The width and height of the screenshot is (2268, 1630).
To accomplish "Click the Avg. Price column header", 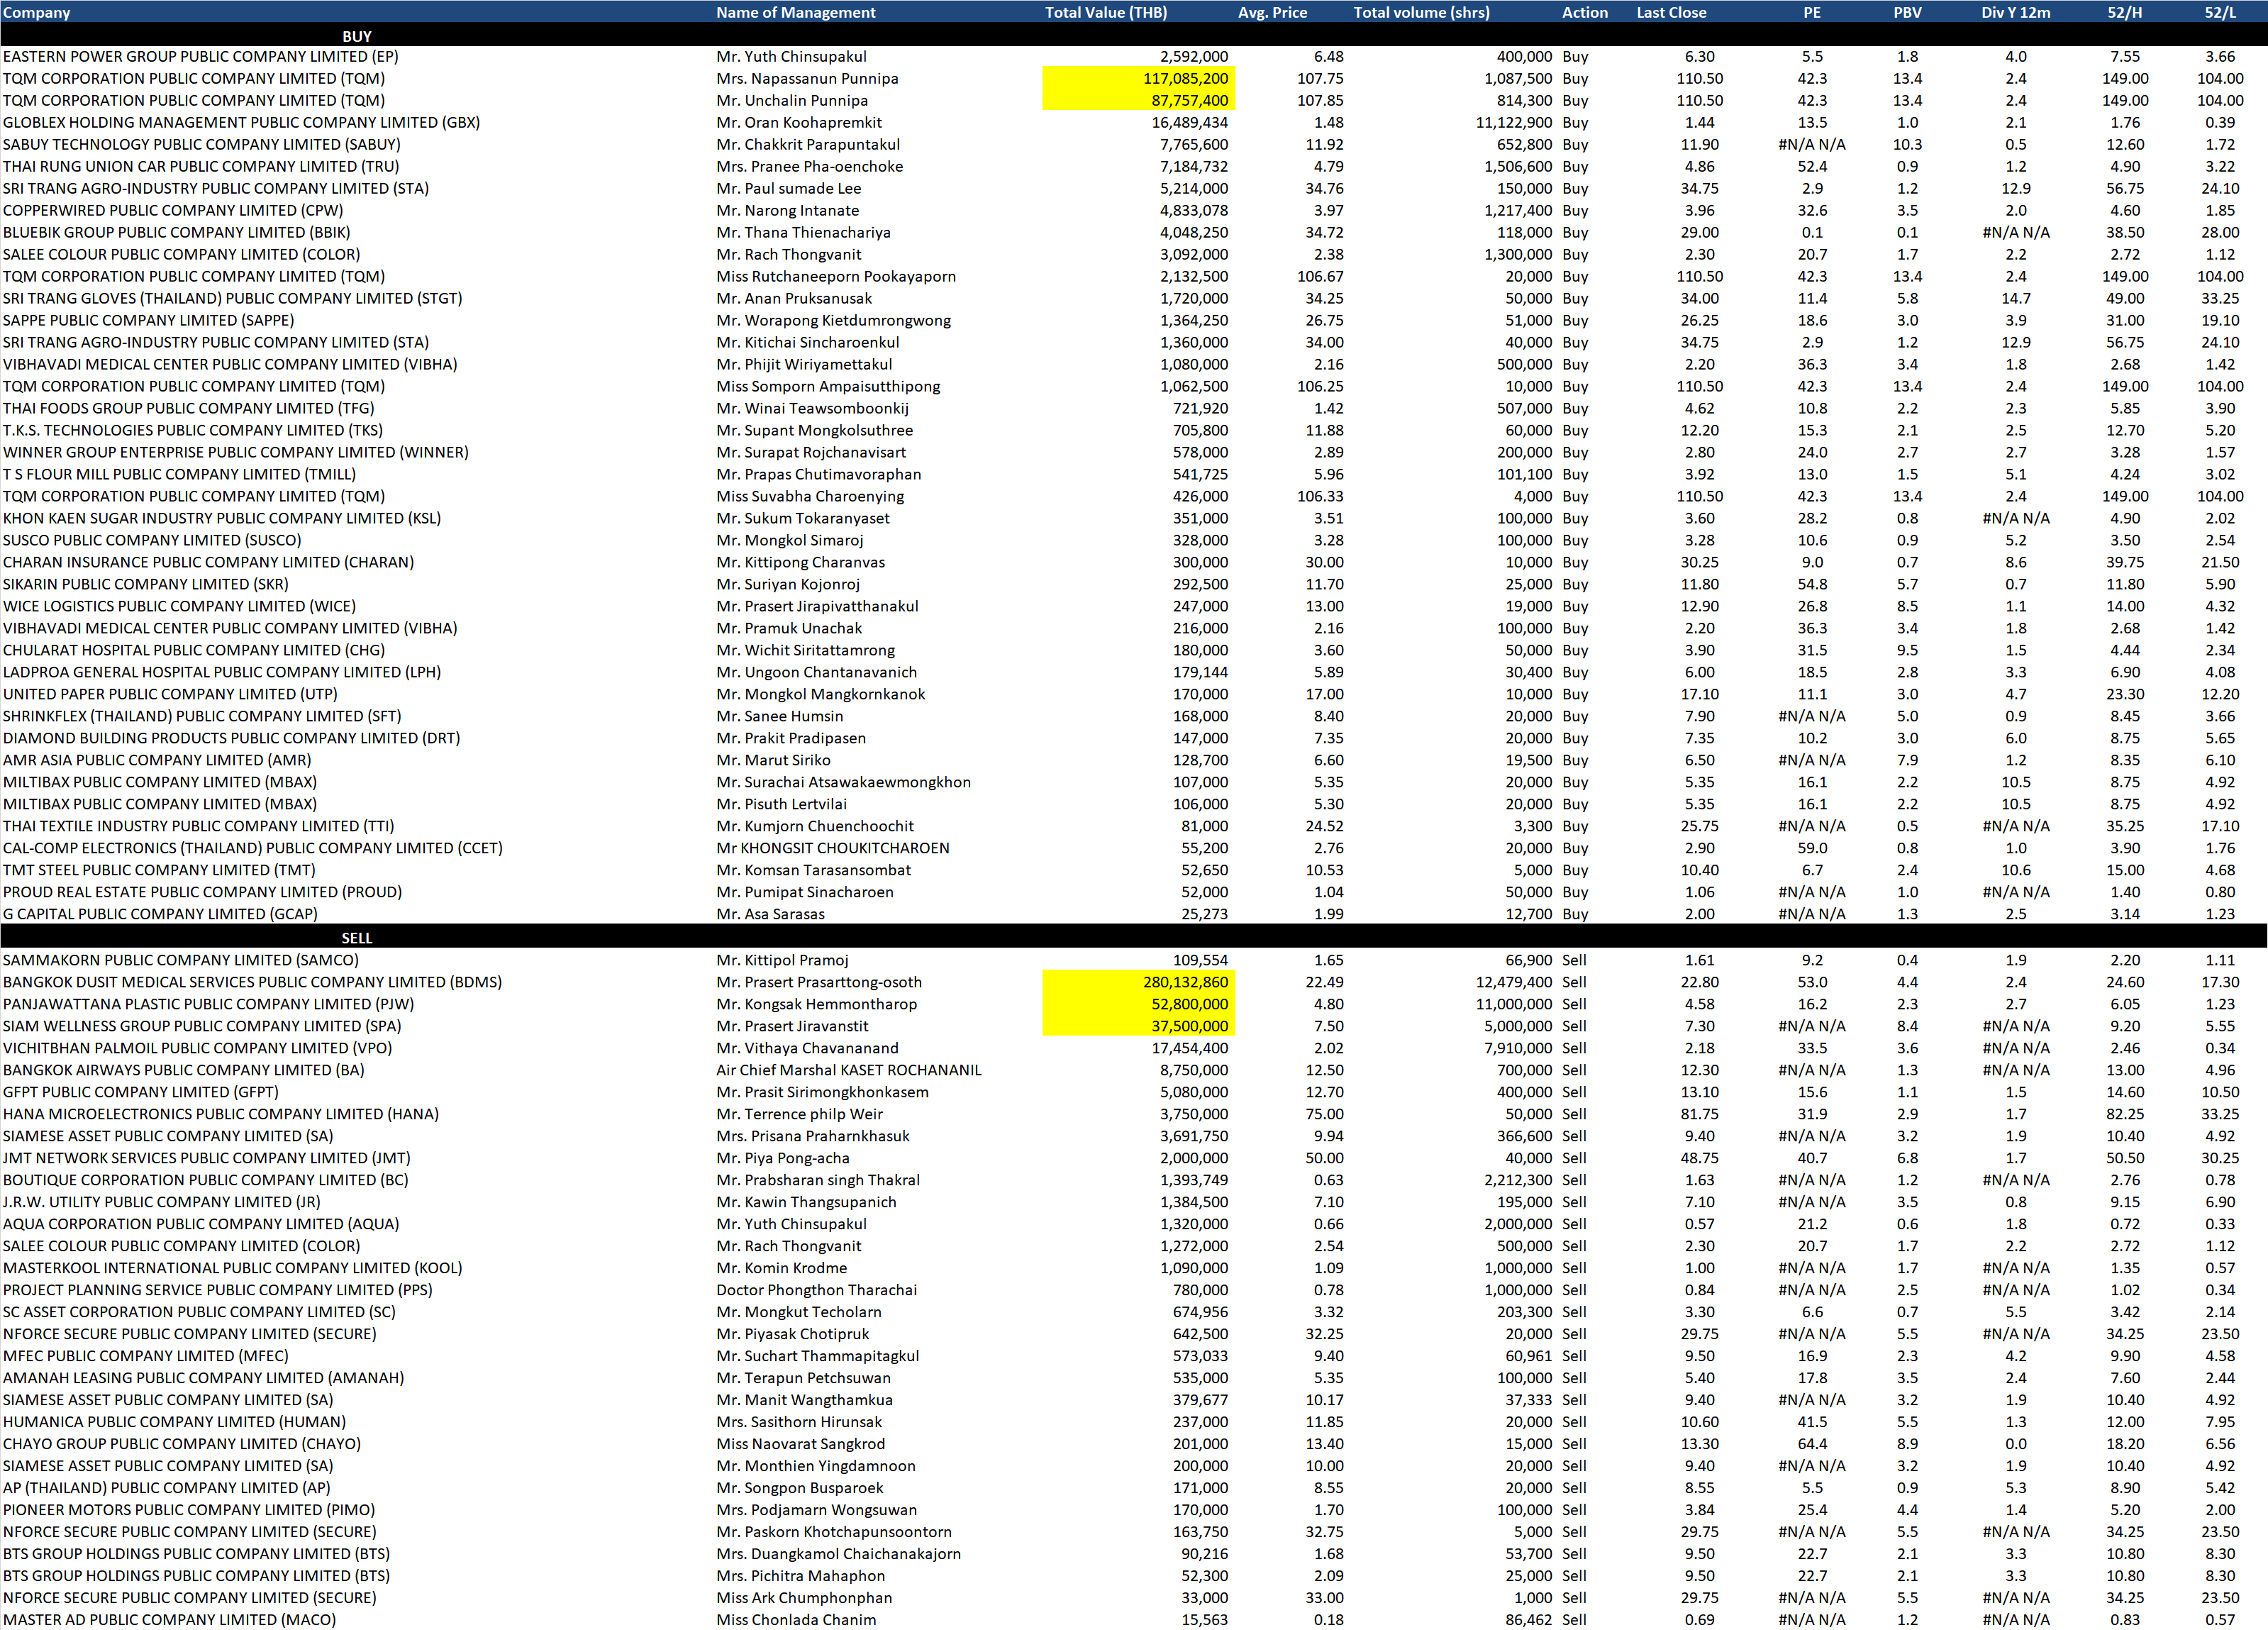I will coord(1272,12).
